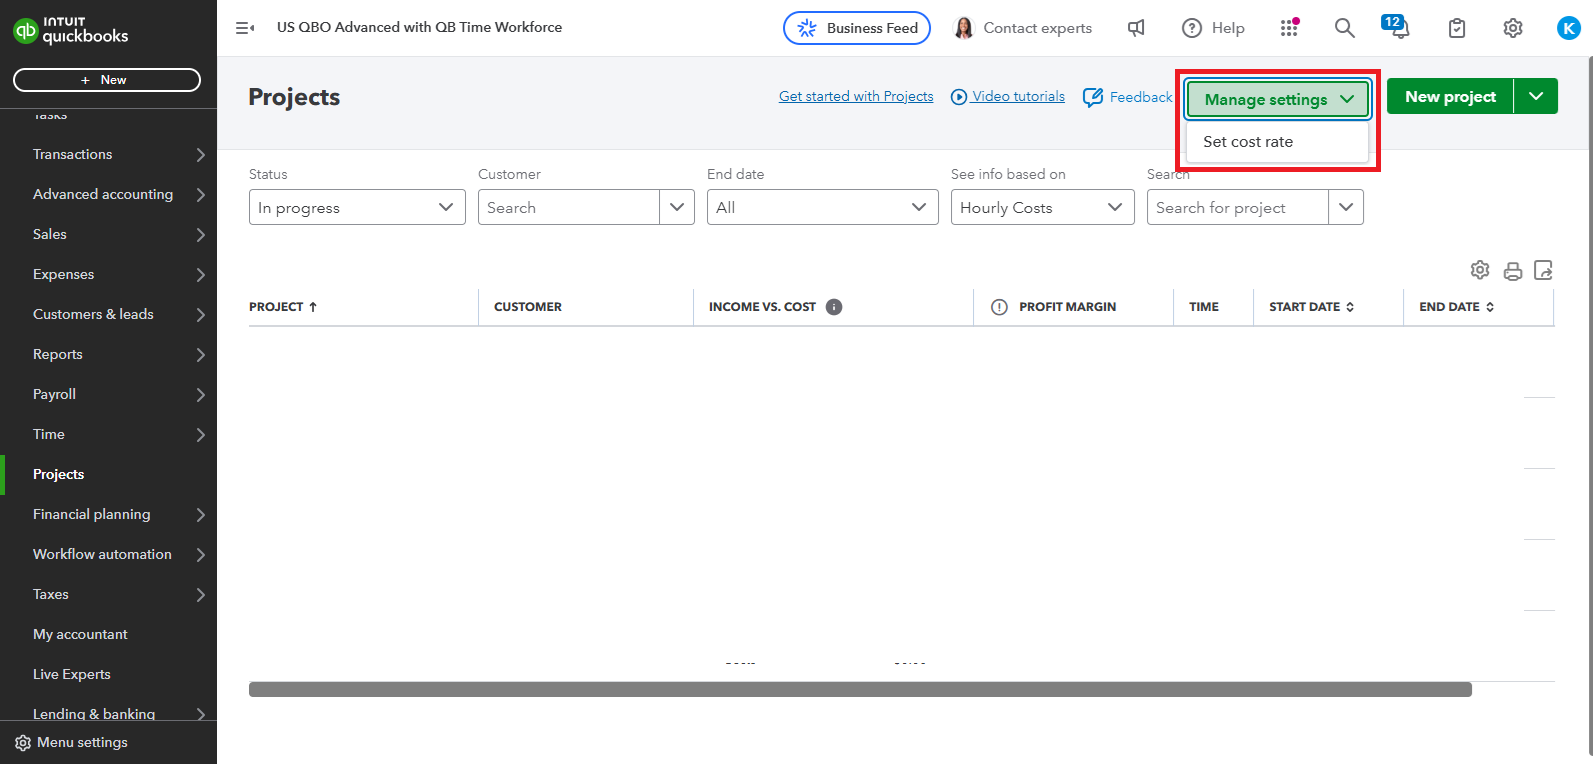Click the Income vs. Cost info icon

click(x=834, y=307)
